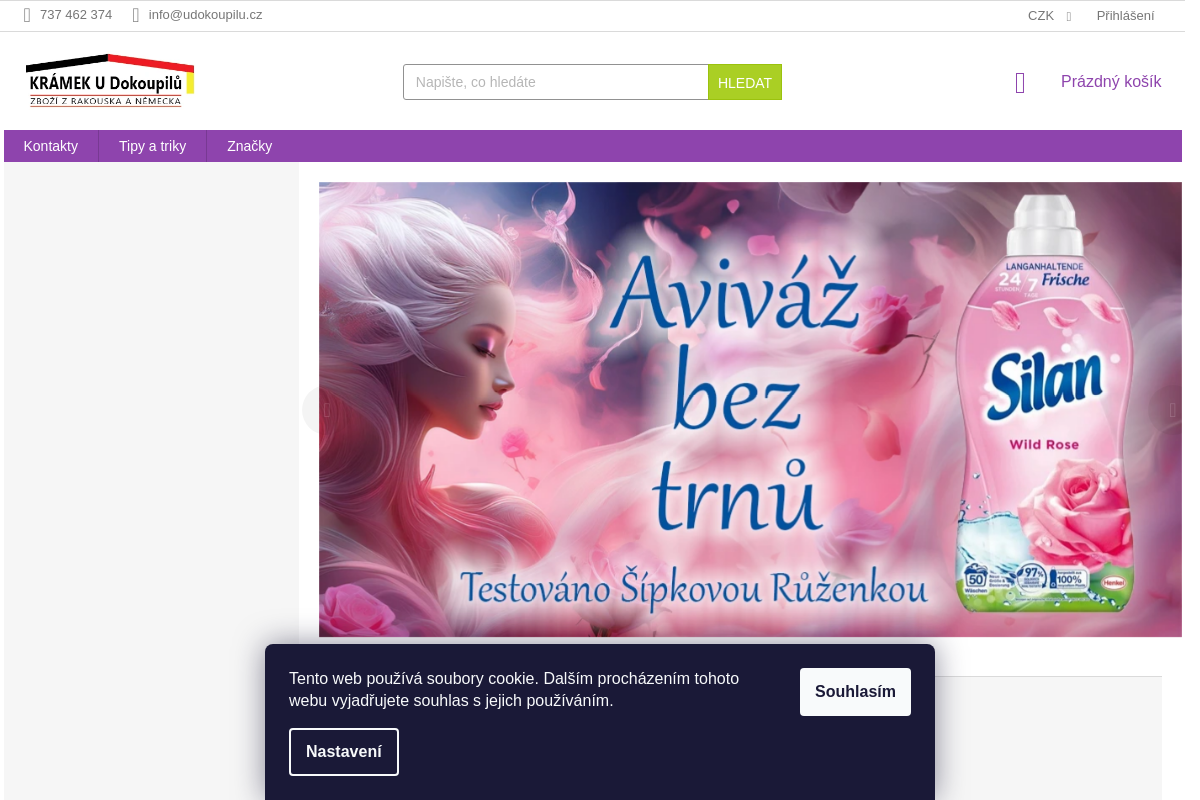
Task: Go to the previous banner slide arrow
Action: pos(326,409)
